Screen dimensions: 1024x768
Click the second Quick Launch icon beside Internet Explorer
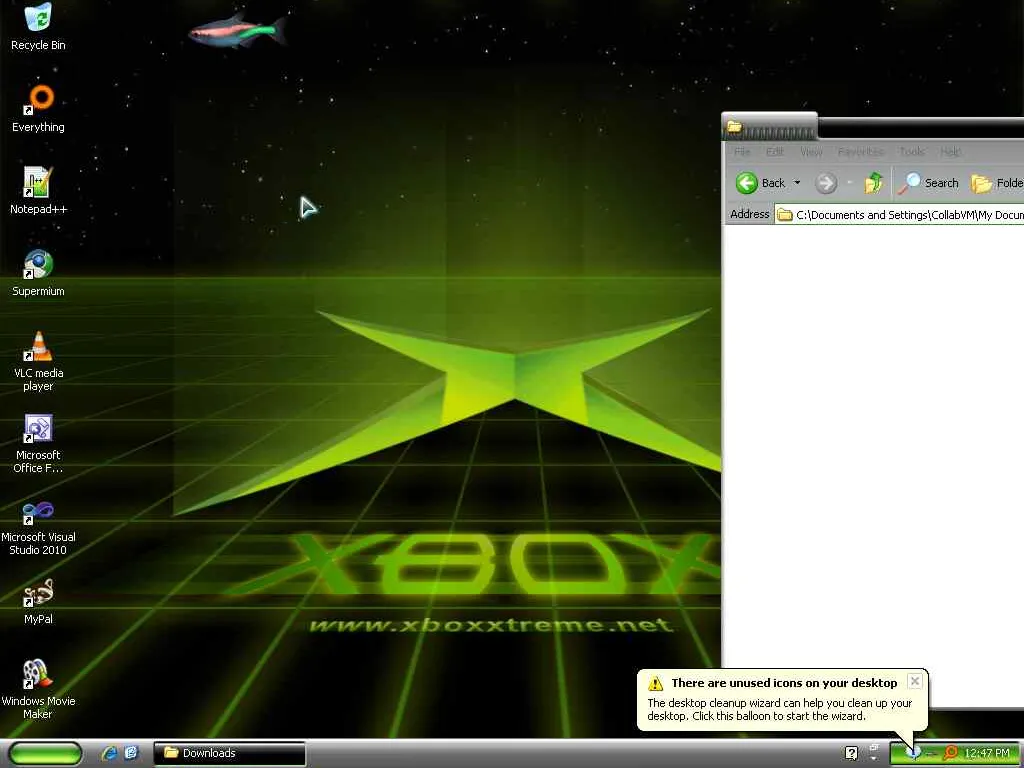point(131,753)
